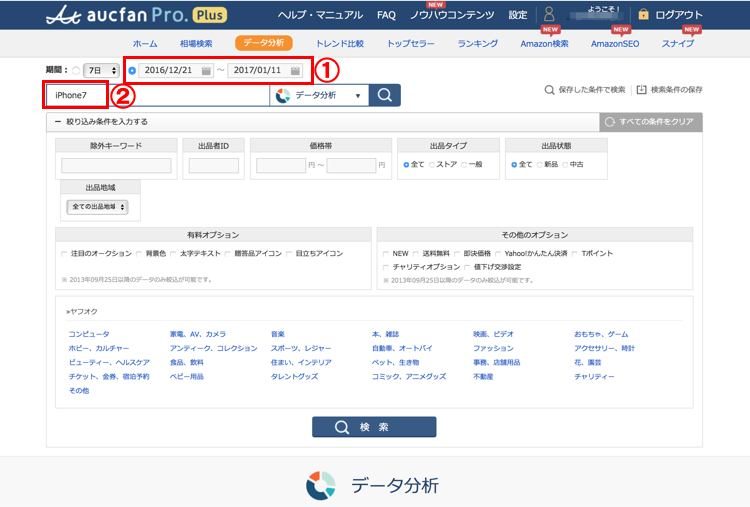This screenshot has width=750, height=507.
Task: Click the magnifier search icon button
Action: coord(384,95)
